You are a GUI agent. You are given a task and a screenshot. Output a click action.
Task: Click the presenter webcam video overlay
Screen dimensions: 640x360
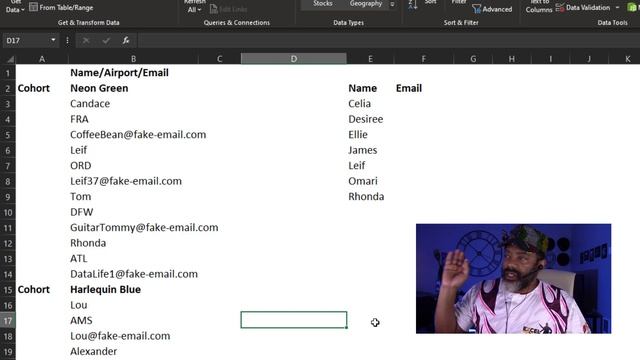tap(513, 279)
